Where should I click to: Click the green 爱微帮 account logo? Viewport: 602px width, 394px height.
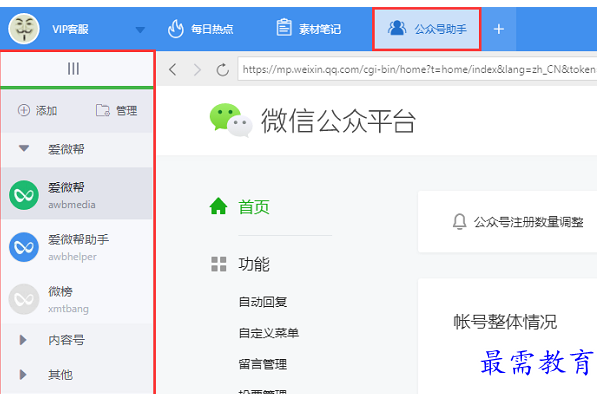tap(24, 195)
